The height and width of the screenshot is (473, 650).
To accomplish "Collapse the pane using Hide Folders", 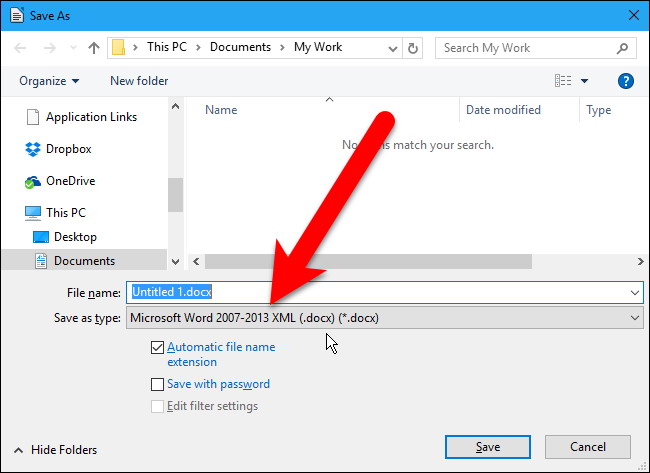I will 56,450.
